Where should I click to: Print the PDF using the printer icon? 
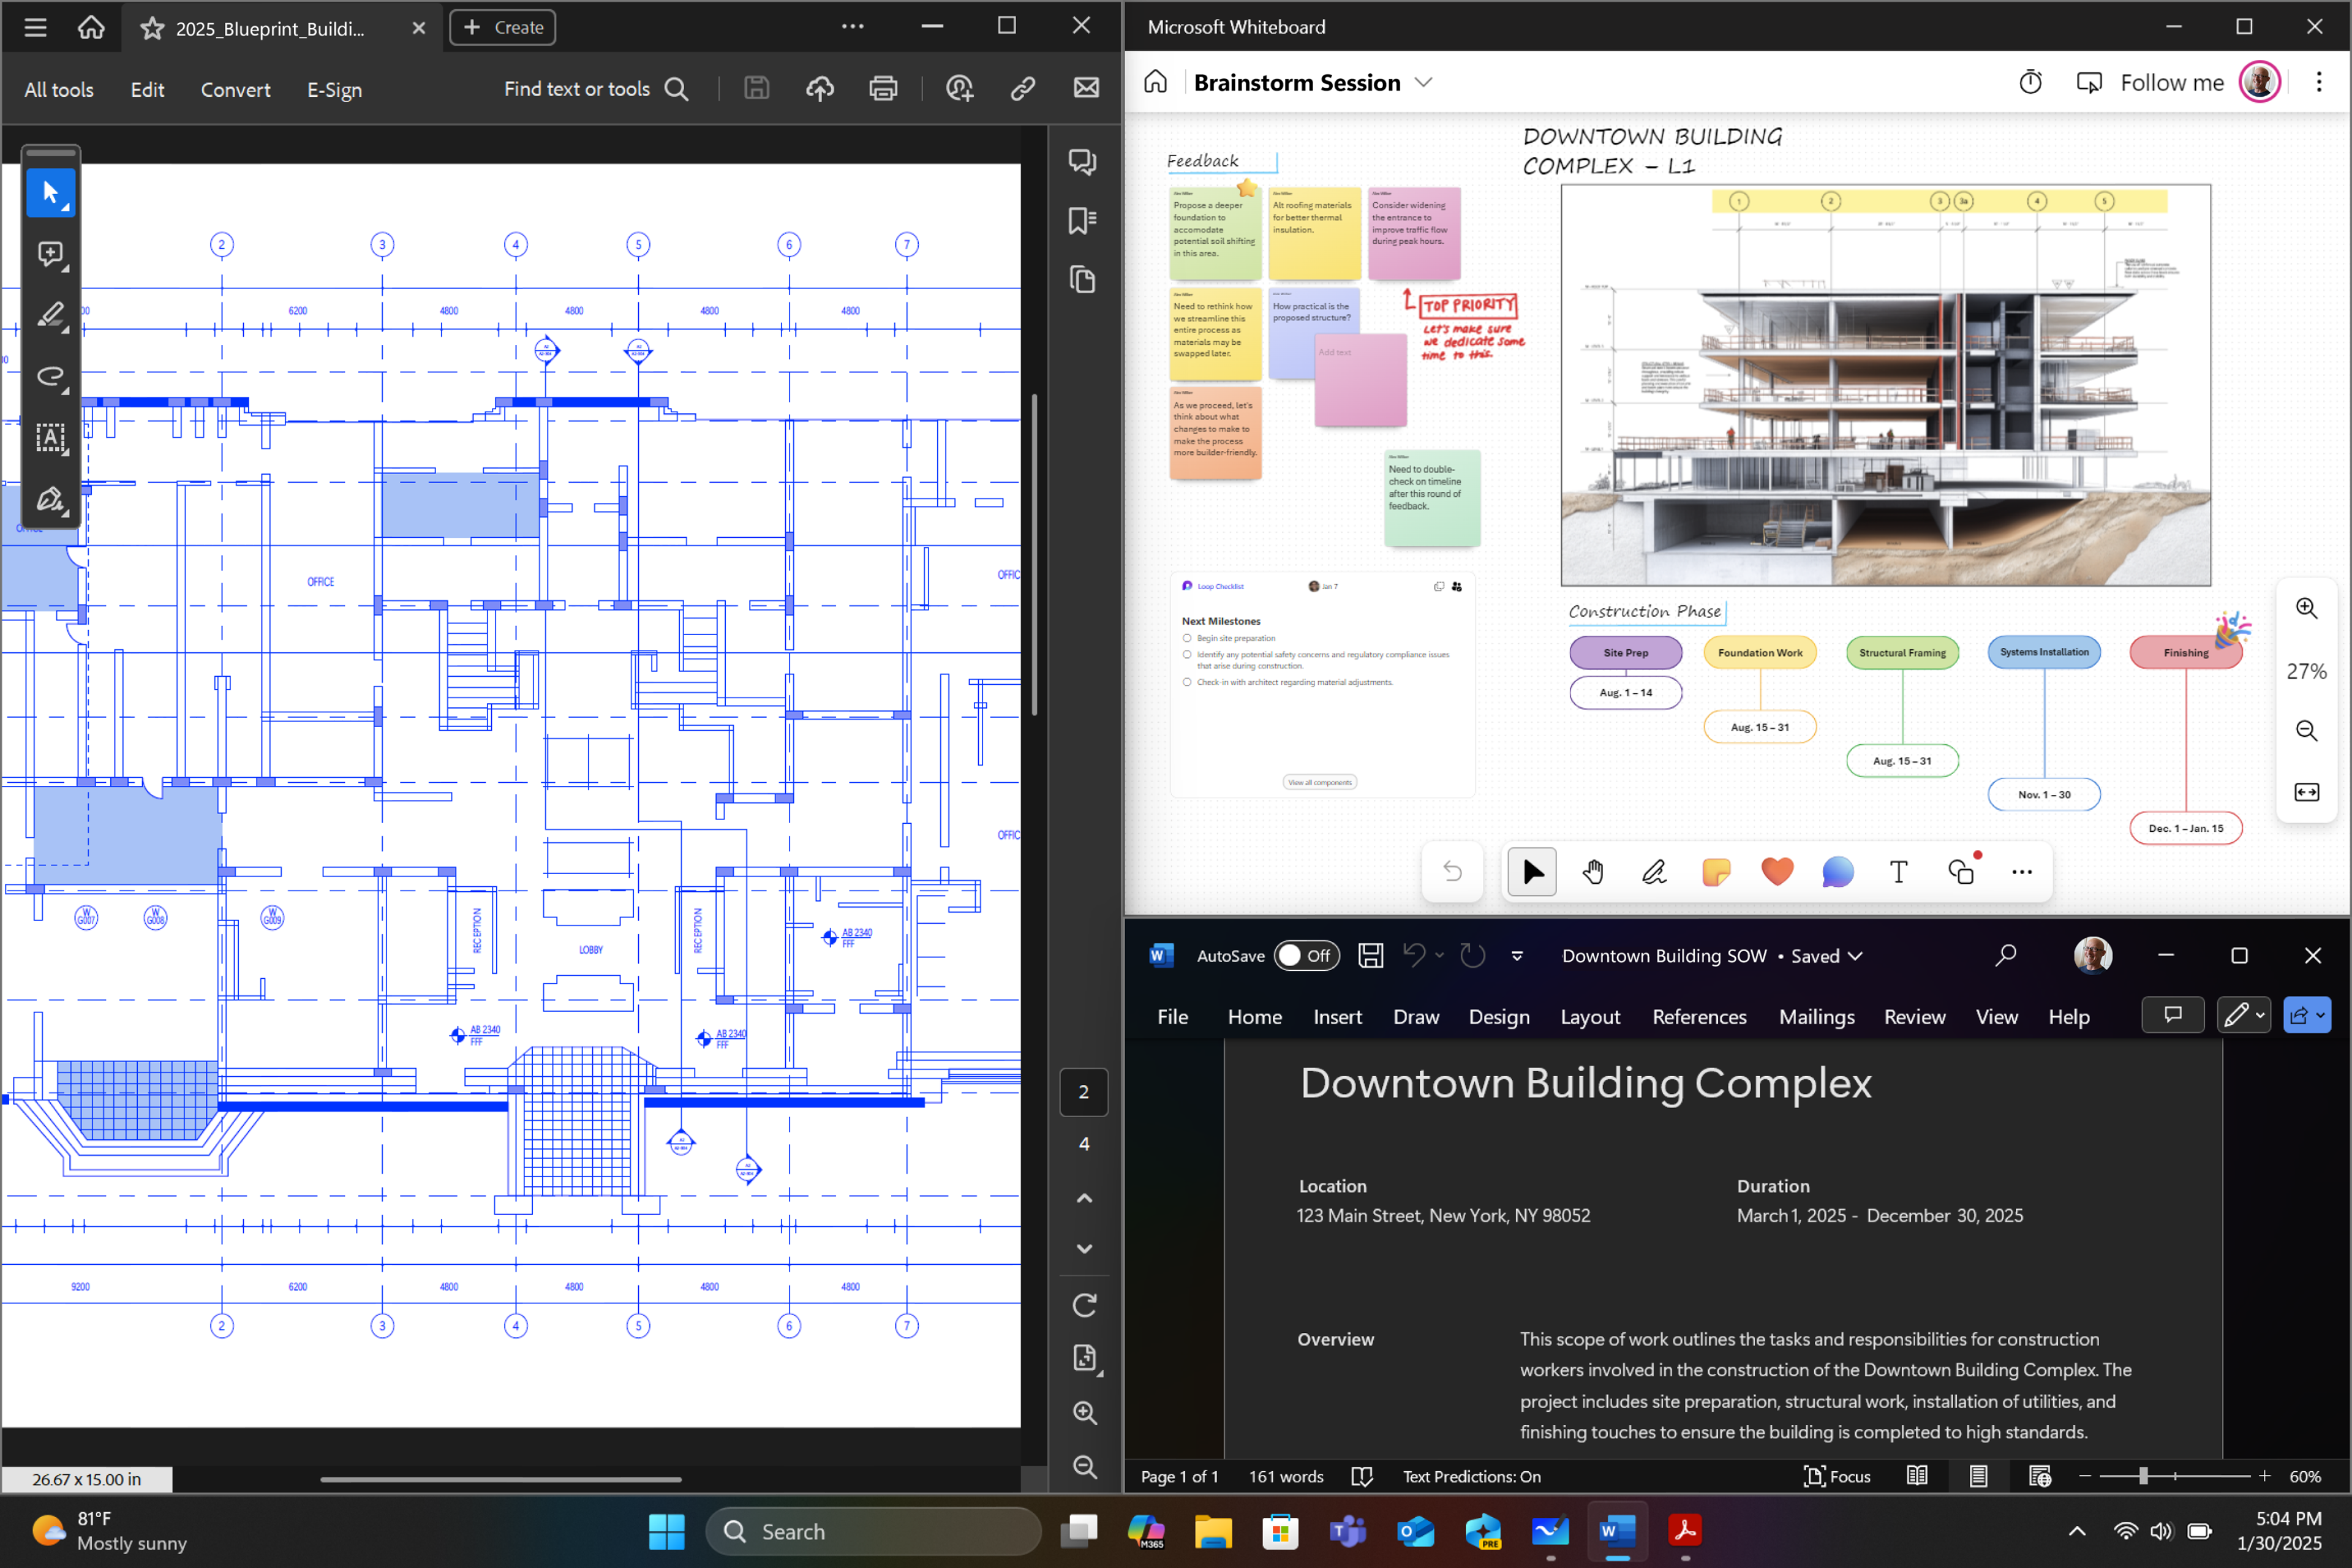tap(883, 89)
